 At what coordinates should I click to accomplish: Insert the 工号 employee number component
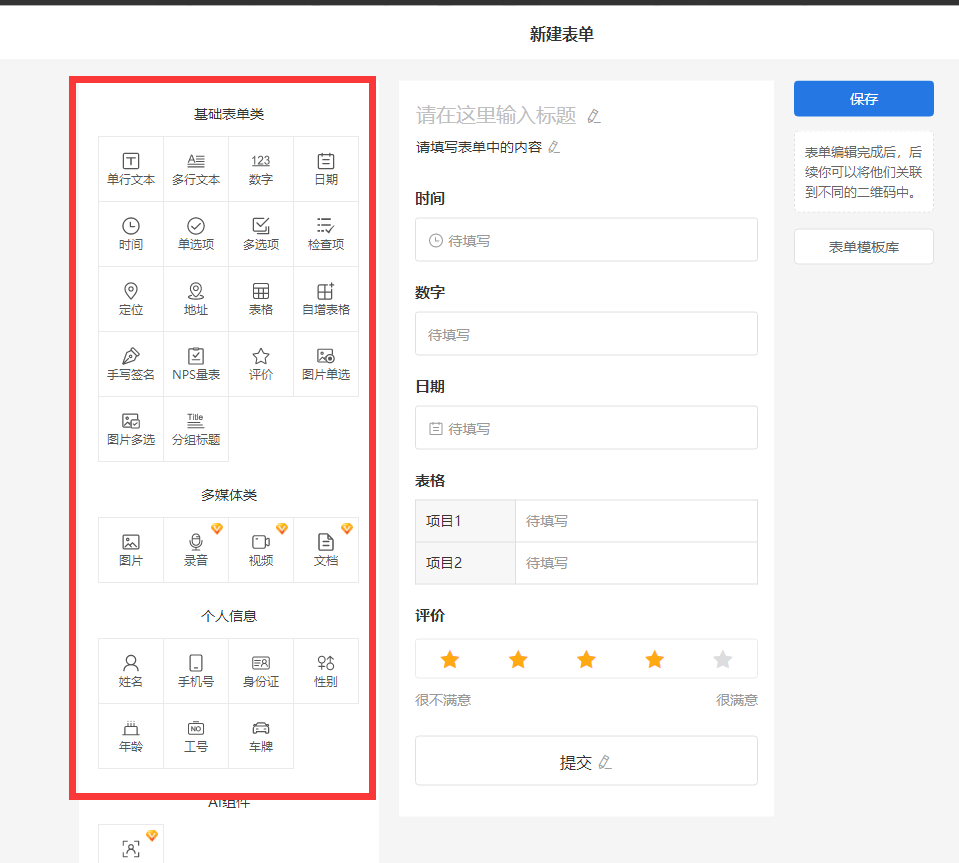(x=196, y=736)
